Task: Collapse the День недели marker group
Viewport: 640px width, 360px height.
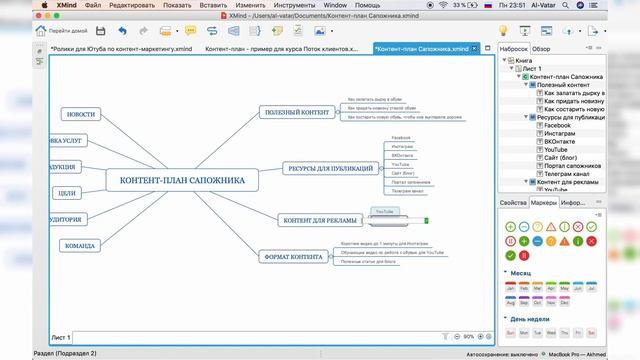Action: pos(505,318)
